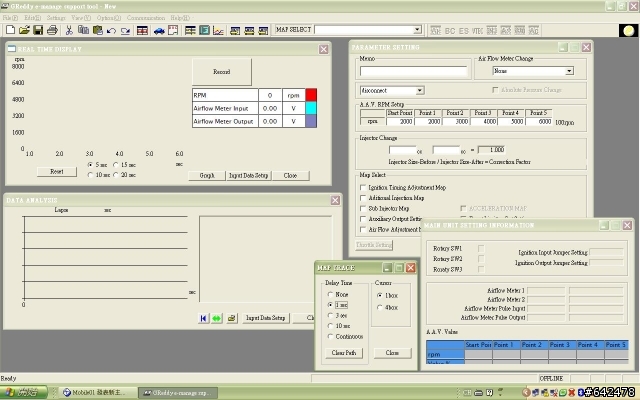Click the first yellow unit icon

pyautogui.click(x=235, y=31)
